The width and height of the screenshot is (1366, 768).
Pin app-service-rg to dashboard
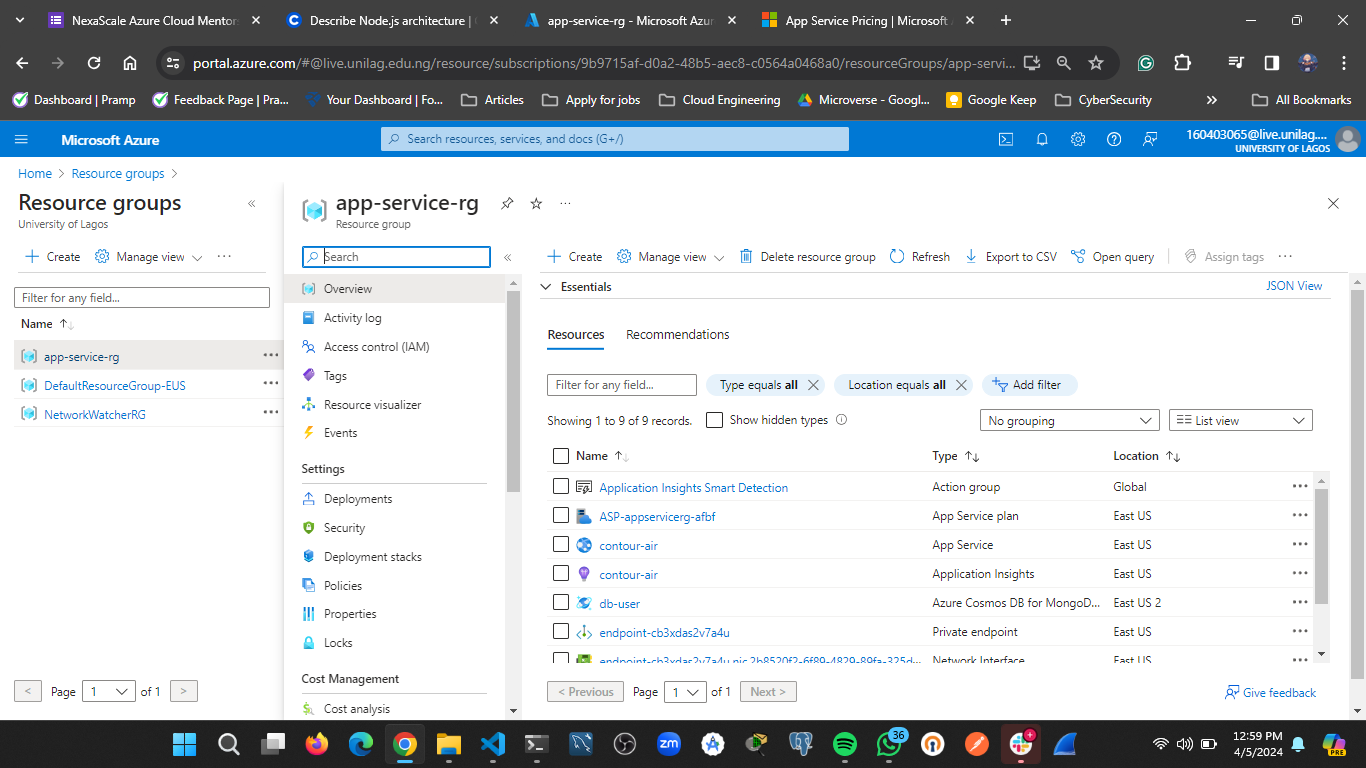coord(507,204)
